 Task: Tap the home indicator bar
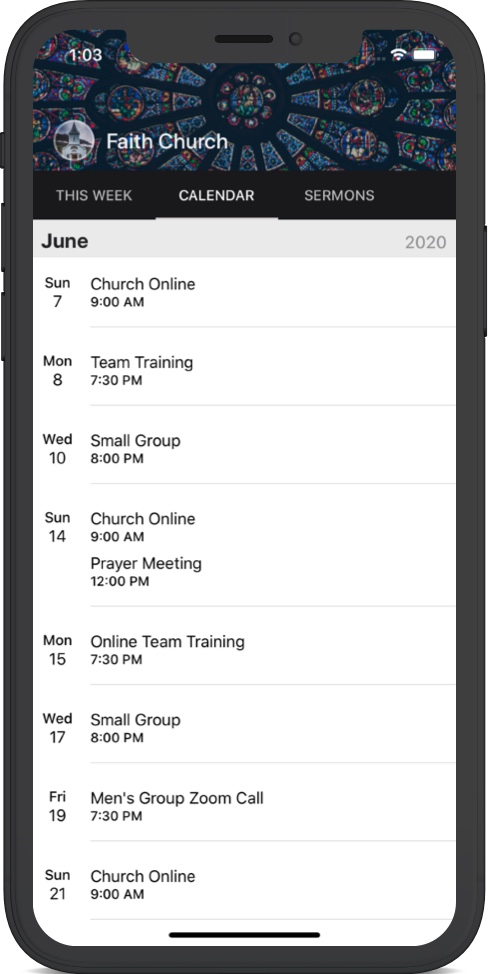coord(244,934)
